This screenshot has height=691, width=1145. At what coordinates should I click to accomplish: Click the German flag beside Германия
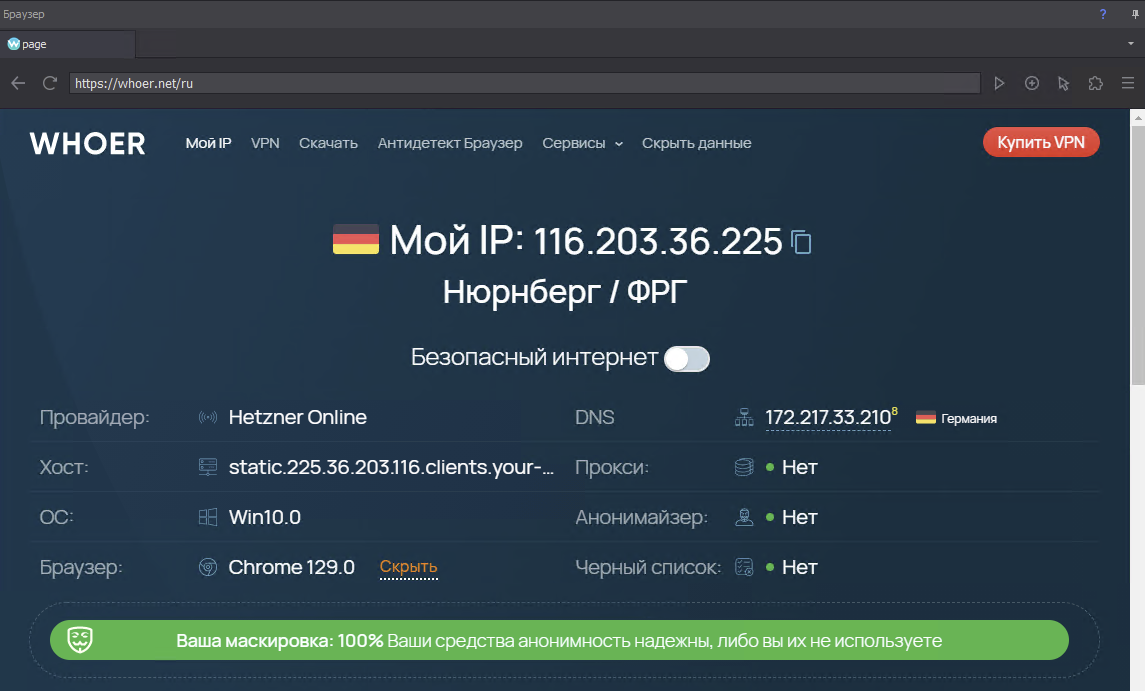[926, 418]
